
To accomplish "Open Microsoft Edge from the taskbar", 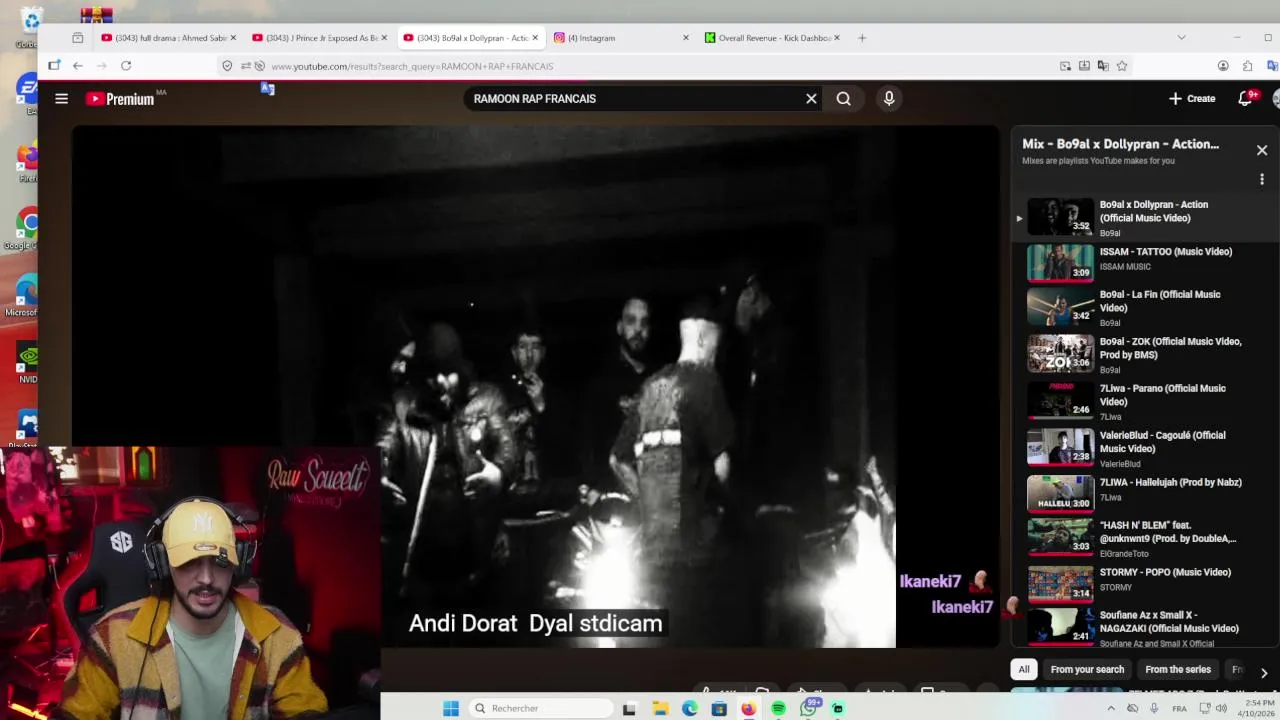I will [690, 708].
